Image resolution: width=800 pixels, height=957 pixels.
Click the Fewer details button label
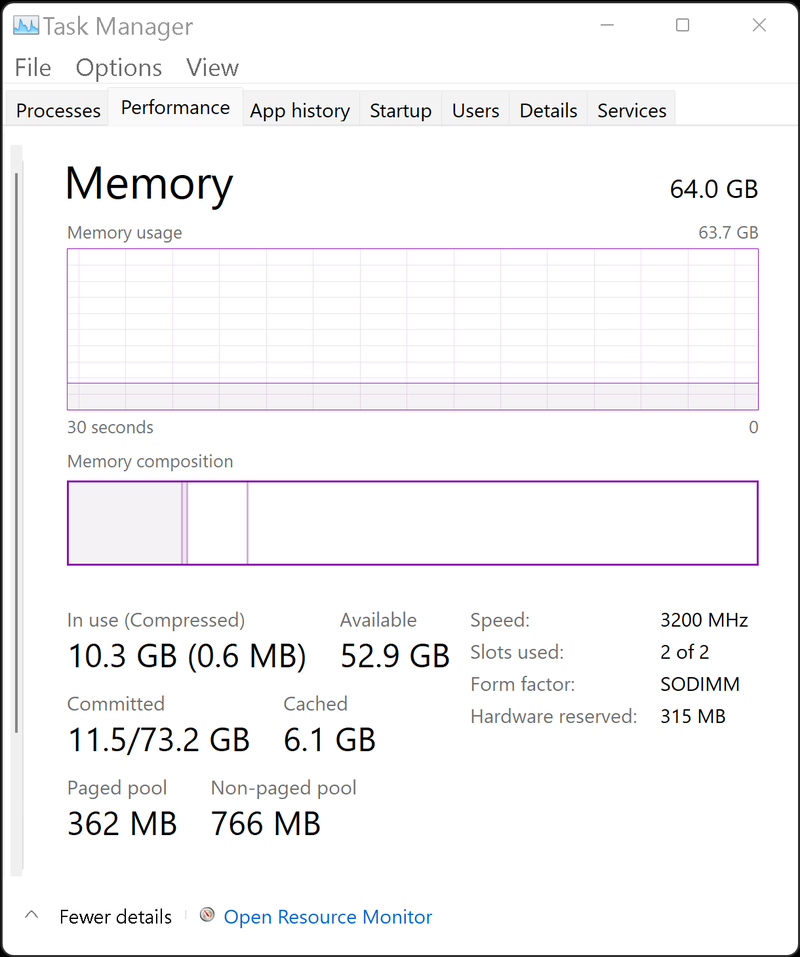(115, 917)
